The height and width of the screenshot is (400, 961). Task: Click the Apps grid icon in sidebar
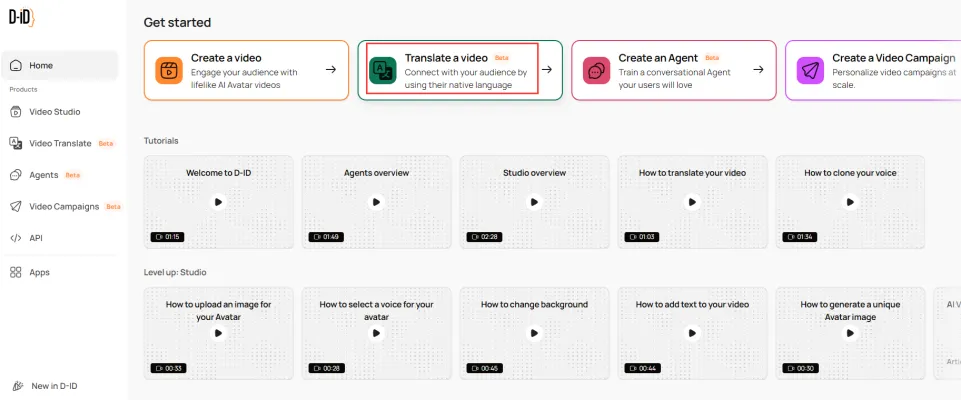[x=16, y=272]
